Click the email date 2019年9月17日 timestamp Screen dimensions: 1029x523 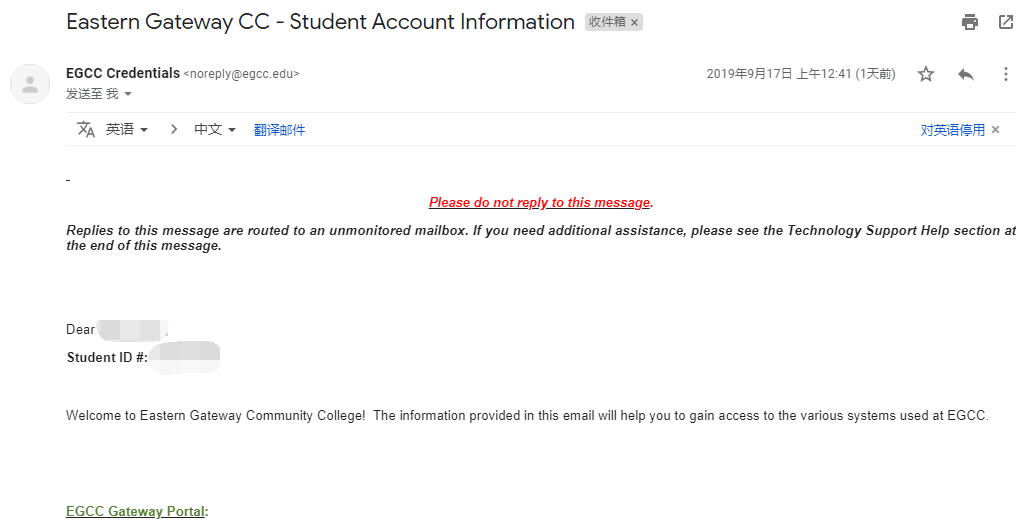(801, 74)
